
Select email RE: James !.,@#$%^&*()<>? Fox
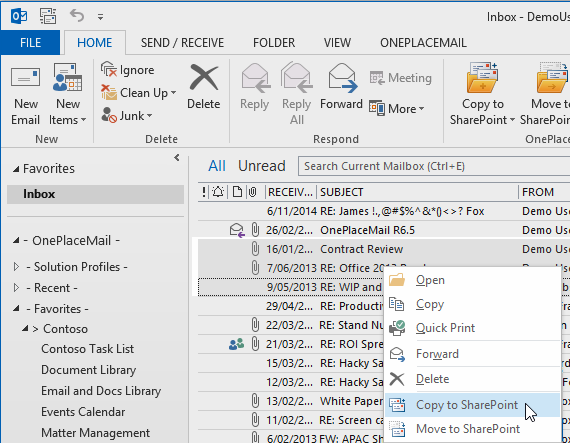click(384, 211)
